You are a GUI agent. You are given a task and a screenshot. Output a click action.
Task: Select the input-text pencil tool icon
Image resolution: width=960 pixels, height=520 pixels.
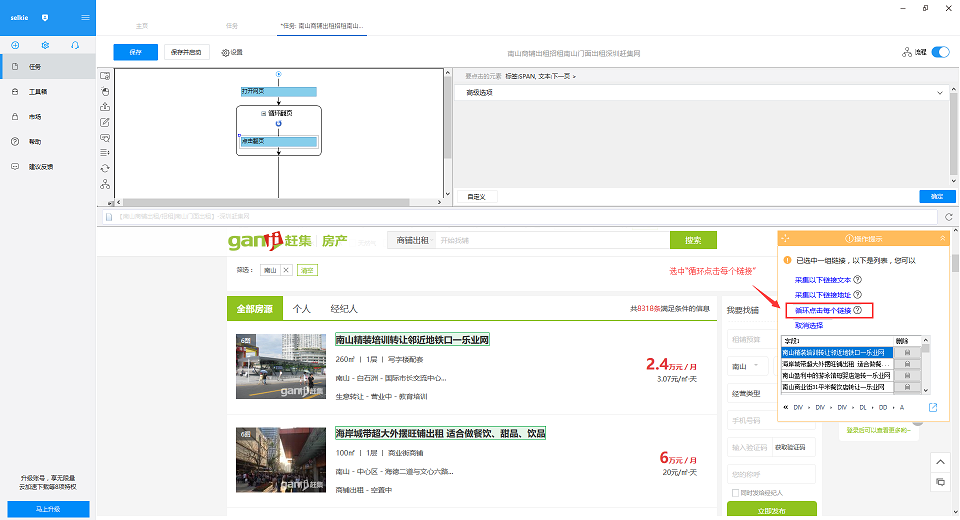click(105, 122)
